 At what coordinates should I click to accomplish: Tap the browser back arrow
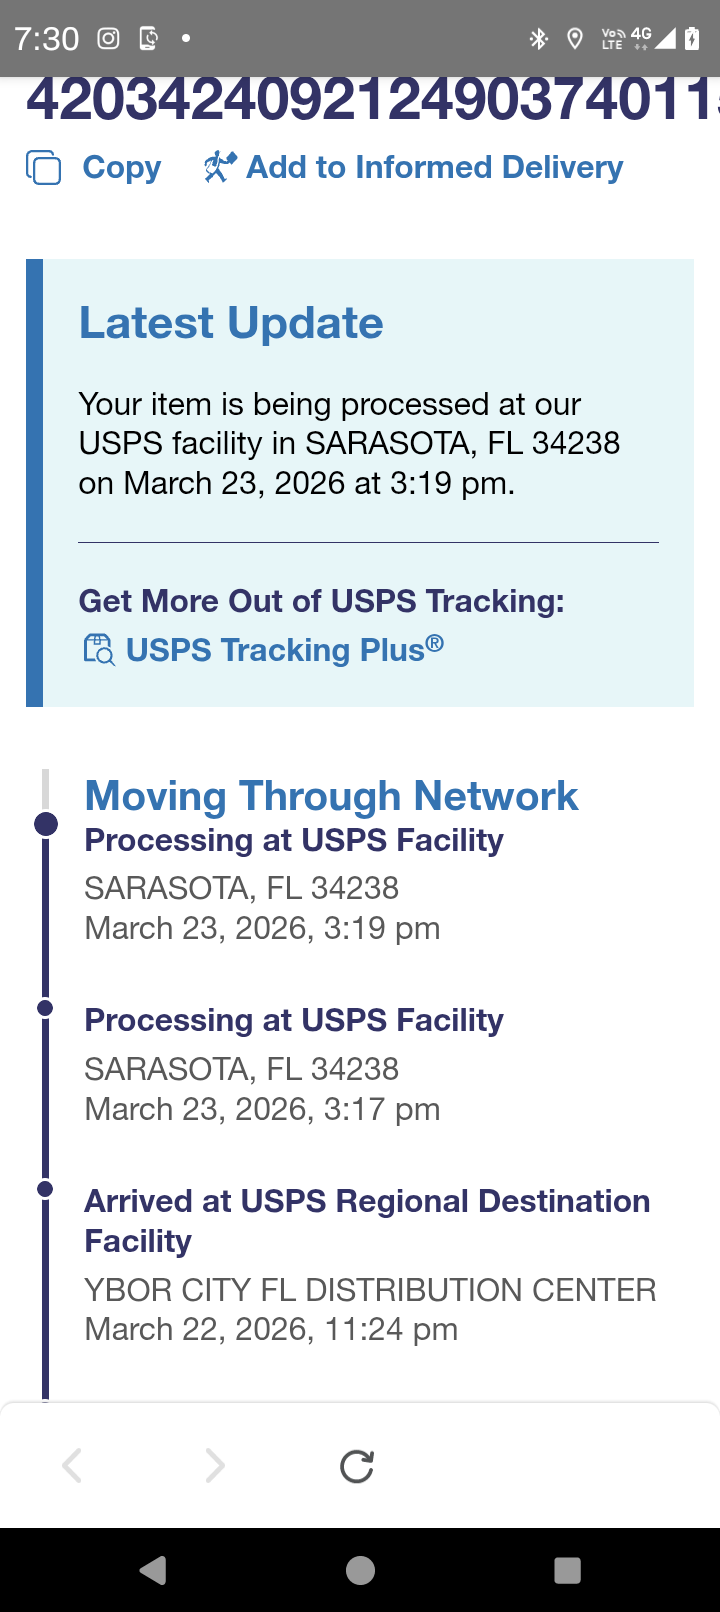(72, 1466)
